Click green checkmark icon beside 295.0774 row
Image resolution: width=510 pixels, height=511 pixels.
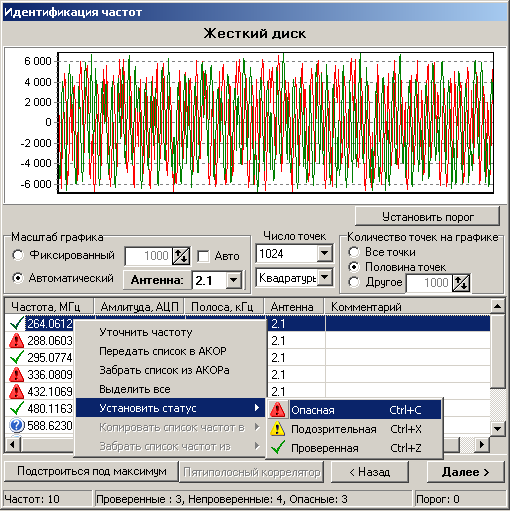click(x=17, y=357)
